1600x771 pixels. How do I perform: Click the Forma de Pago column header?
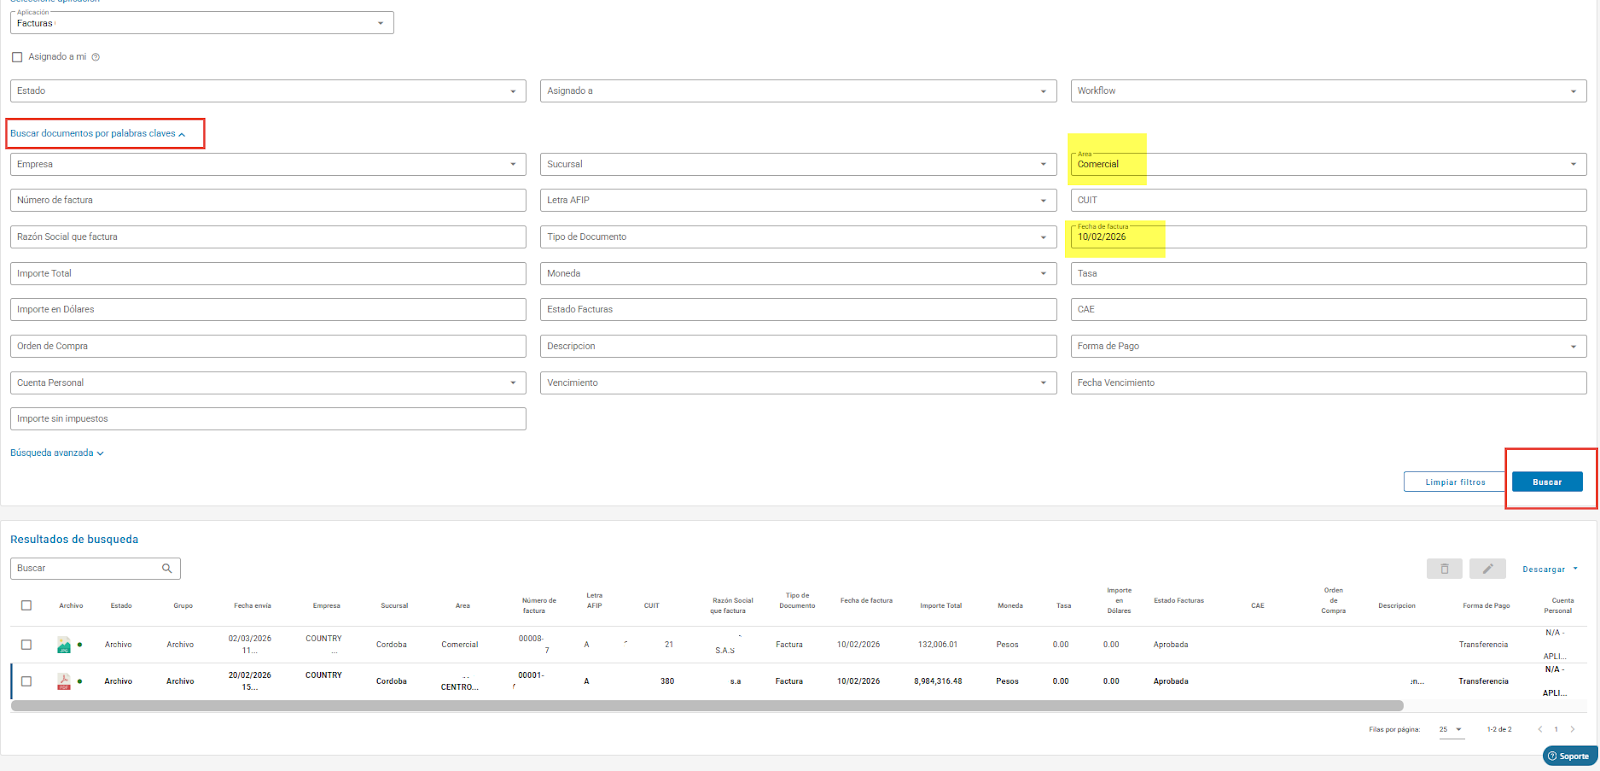tap(1486, 606)
